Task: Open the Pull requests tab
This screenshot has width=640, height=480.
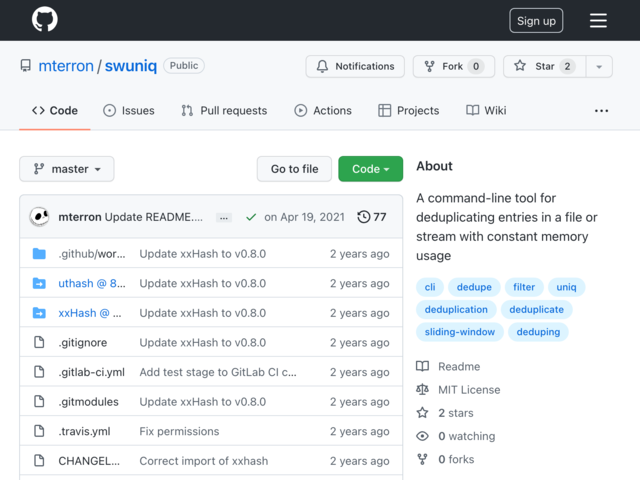Action: [224, 111]
